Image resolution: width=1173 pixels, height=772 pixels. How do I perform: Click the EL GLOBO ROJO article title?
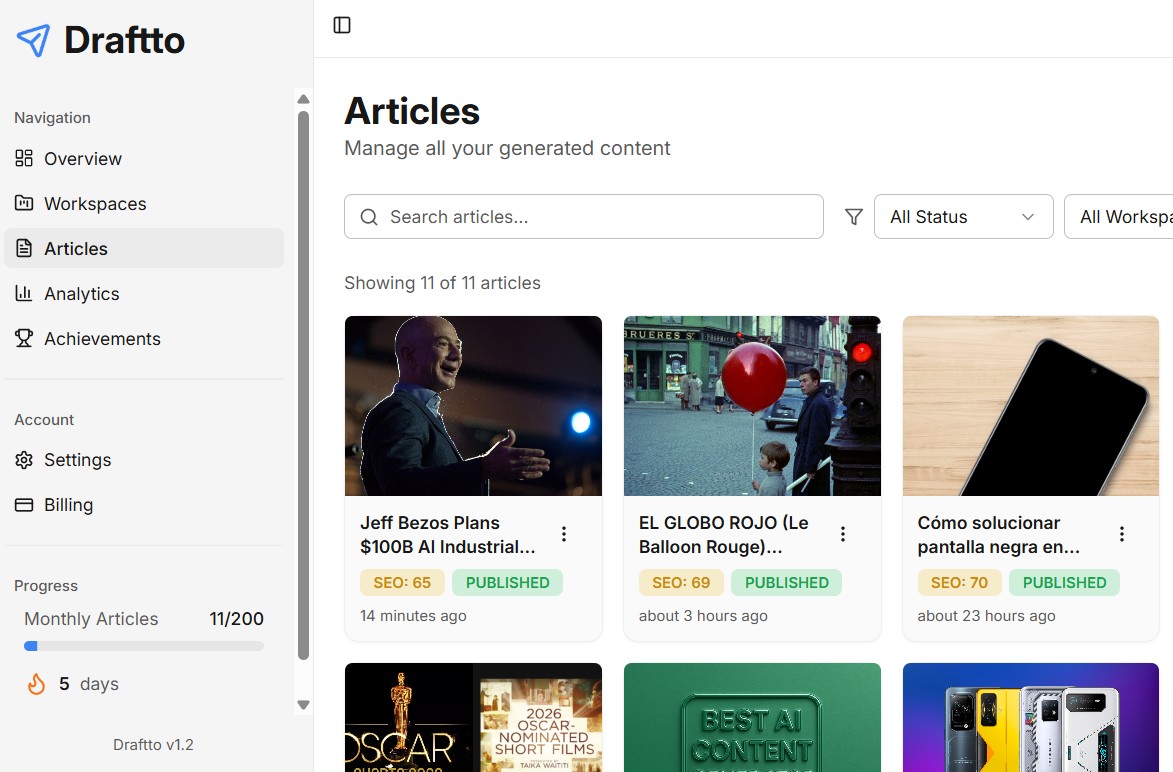click(723, 535)
